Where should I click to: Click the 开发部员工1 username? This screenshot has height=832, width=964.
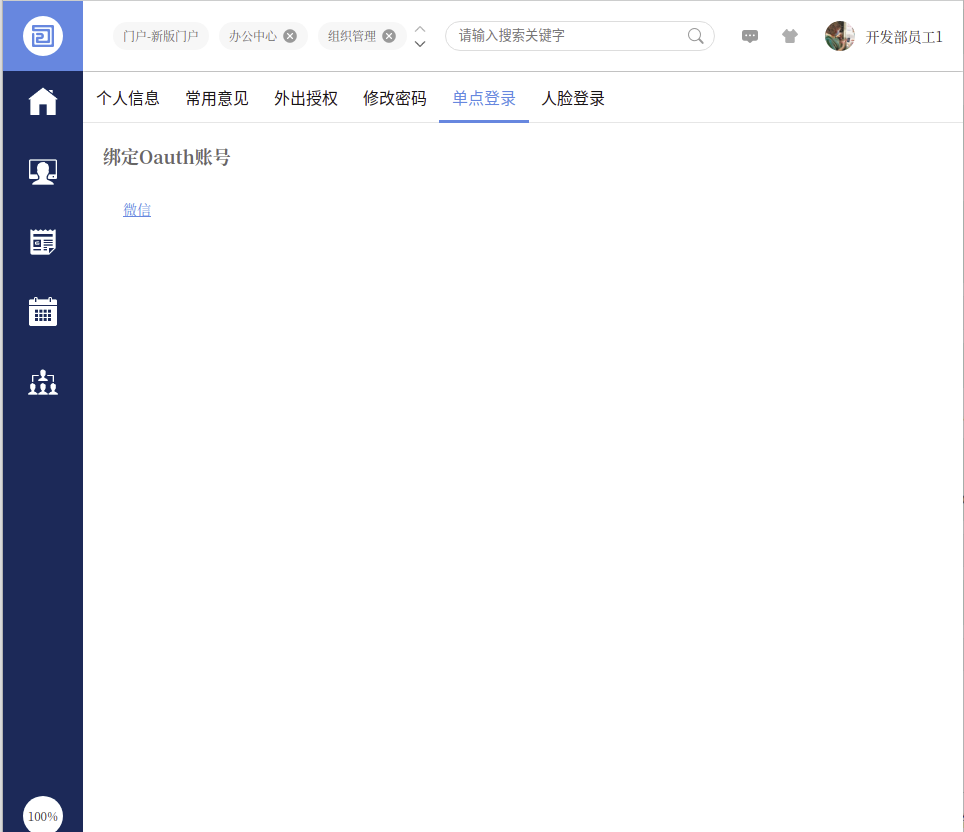coord(904,37)
